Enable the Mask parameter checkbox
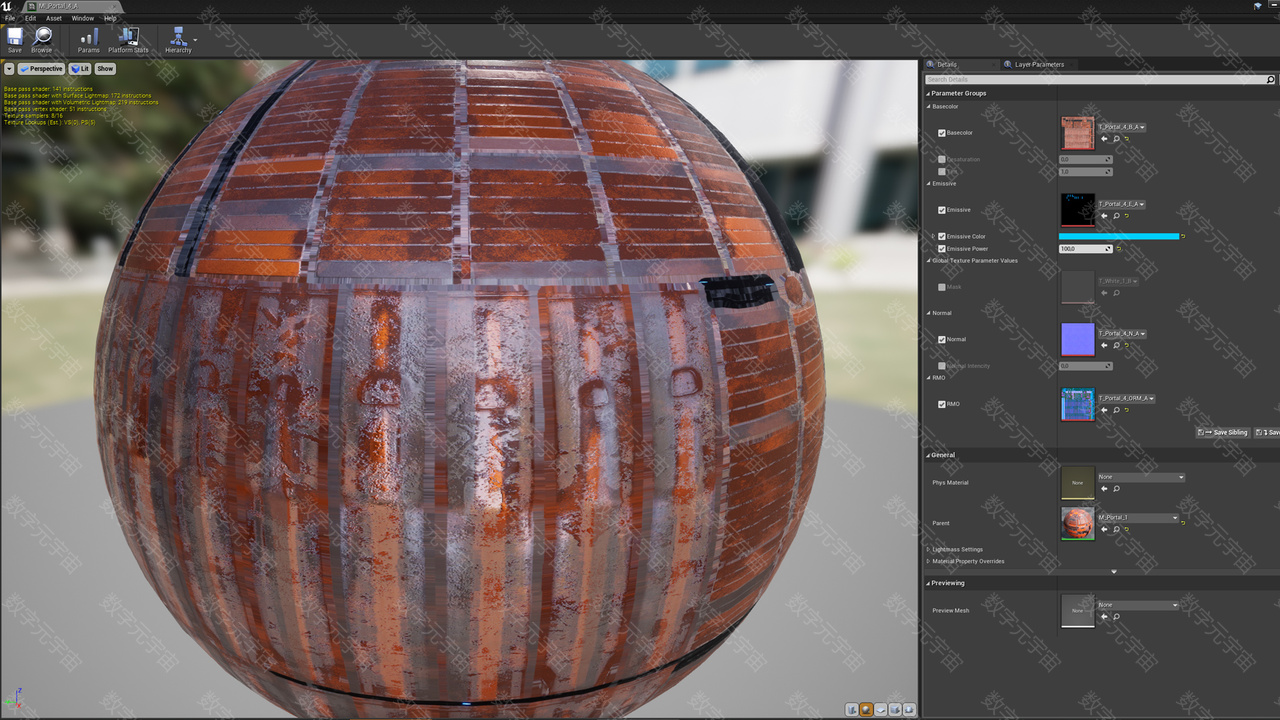 pyautogui.click(x=942, y=287)
